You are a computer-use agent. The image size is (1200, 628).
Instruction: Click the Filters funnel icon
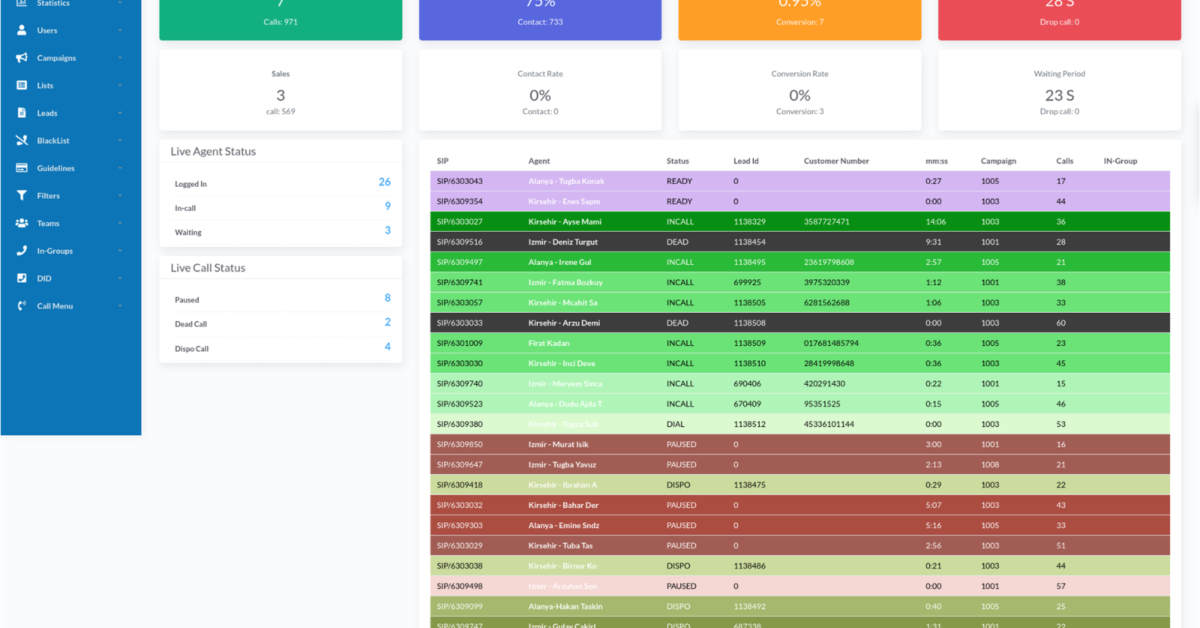click(x=22, y=196)
